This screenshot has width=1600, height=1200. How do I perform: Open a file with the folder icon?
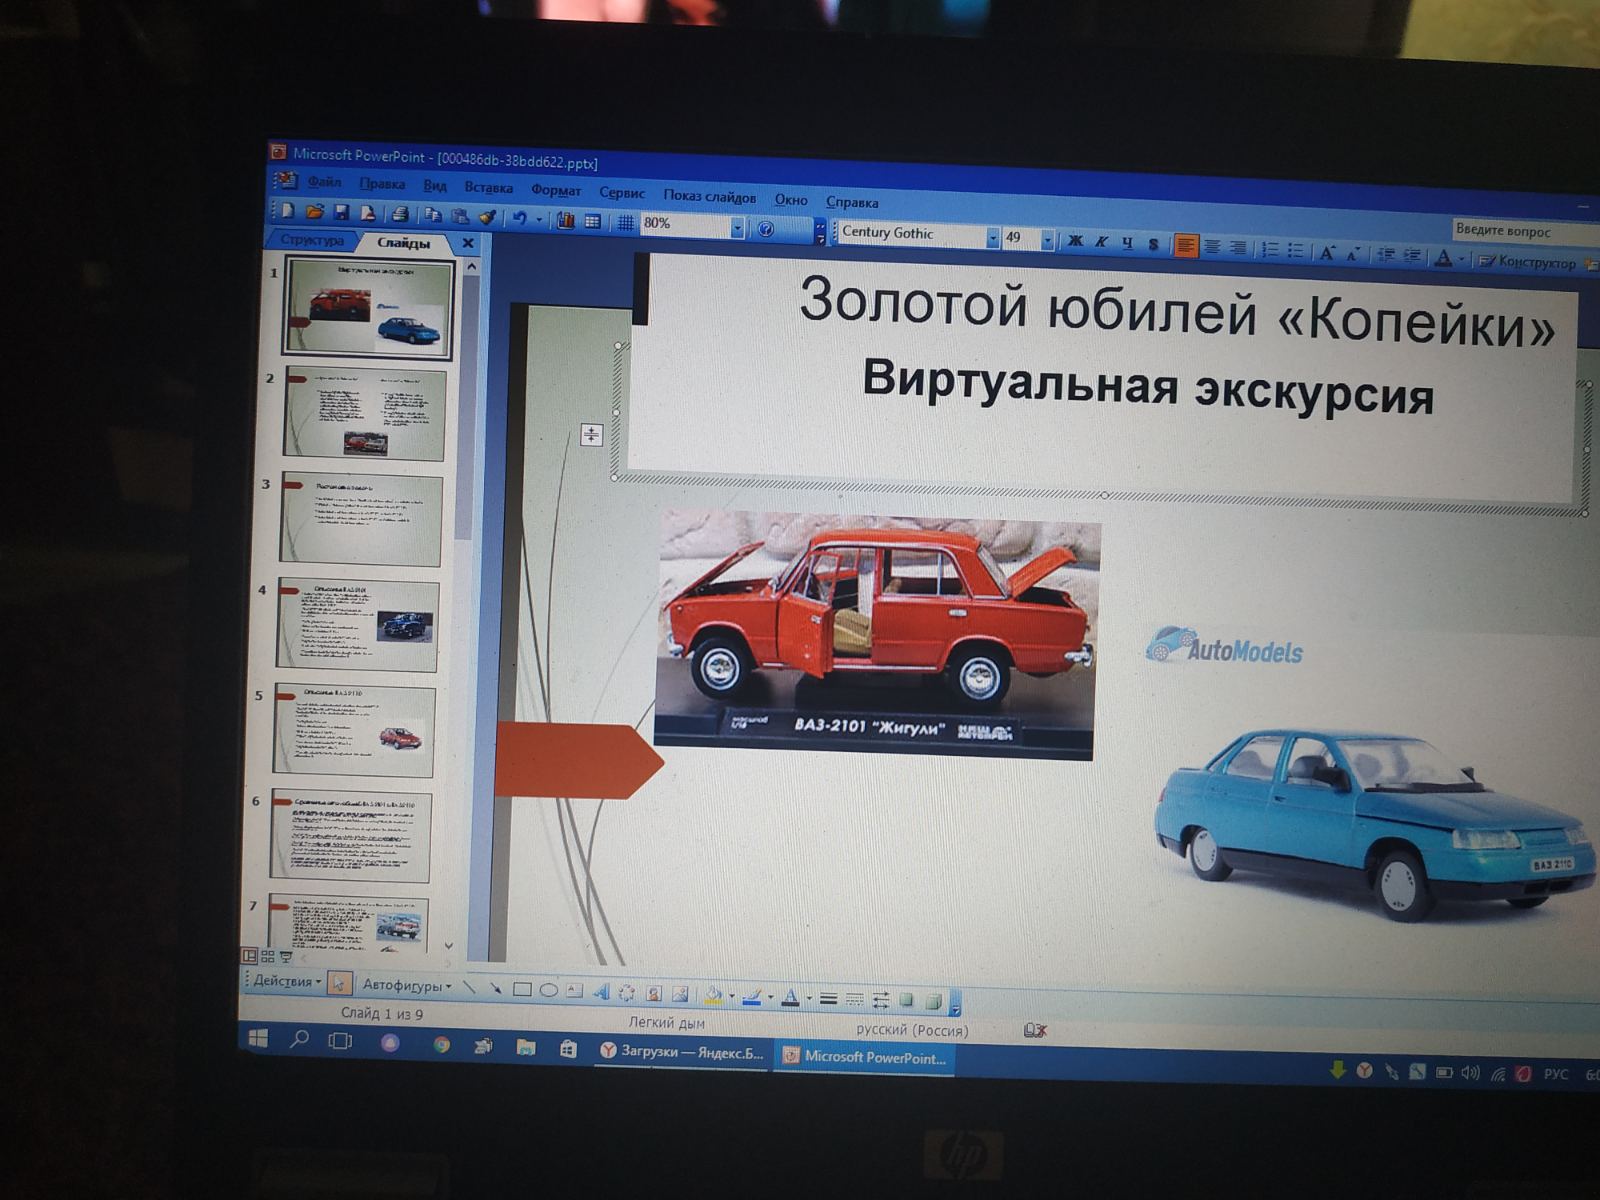pos(314,211)
